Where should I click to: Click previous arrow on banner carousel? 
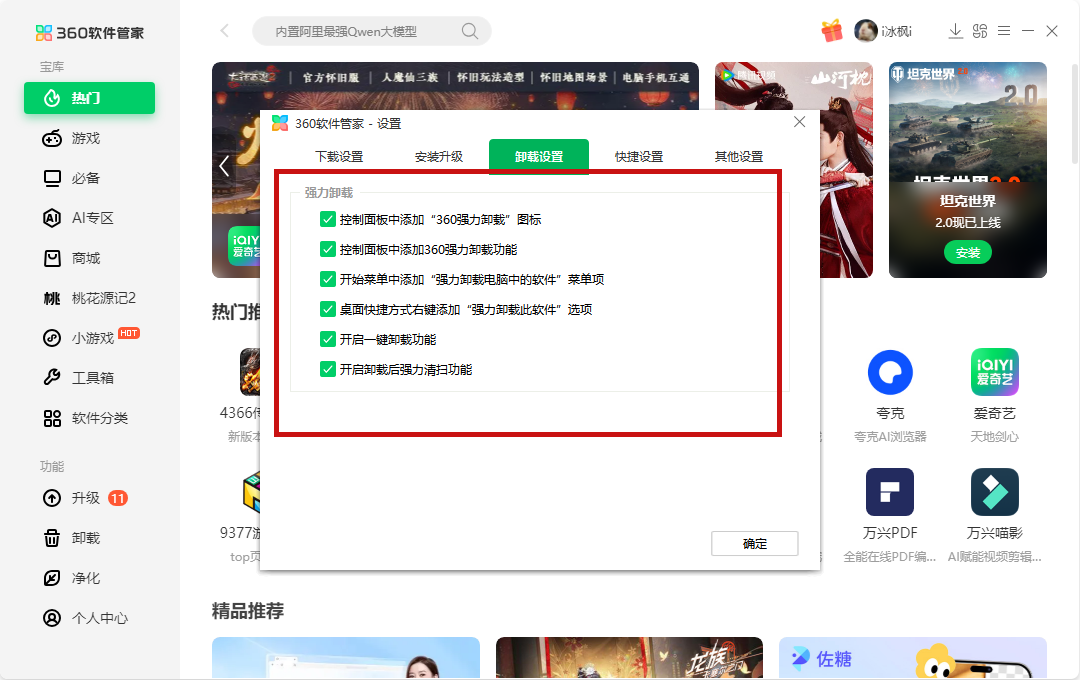click(x=224, y=166)
